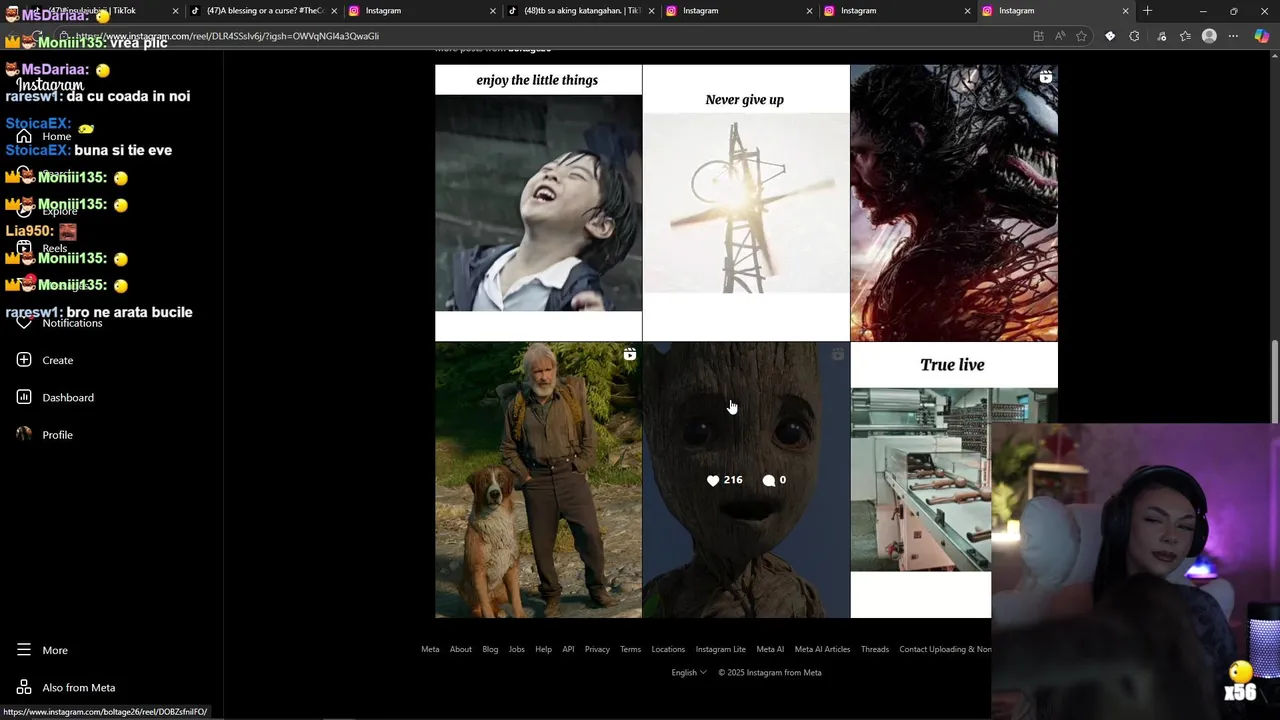Open the Locations footer link
1280x720 pixels.
[x=668, y=649]
